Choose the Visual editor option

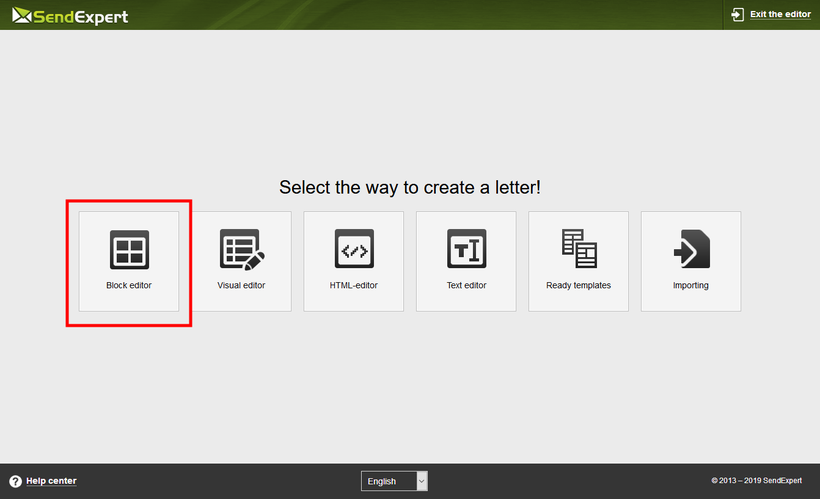[x=242, y=262]
